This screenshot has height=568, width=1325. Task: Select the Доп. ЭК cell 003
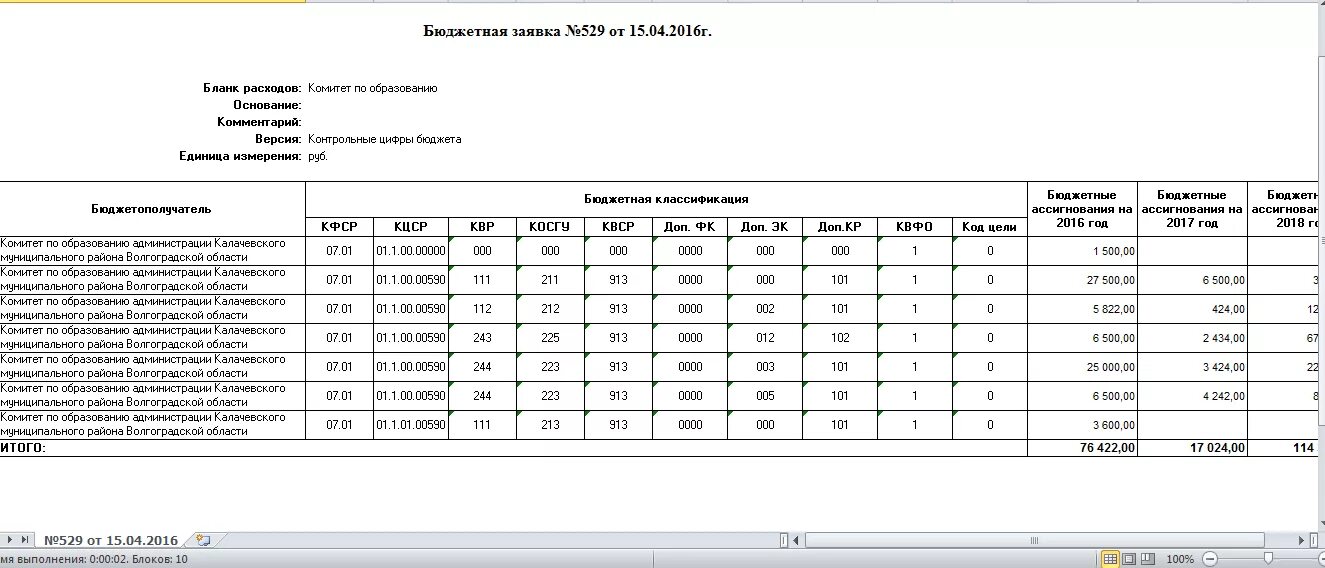click(x=765, y=367)
